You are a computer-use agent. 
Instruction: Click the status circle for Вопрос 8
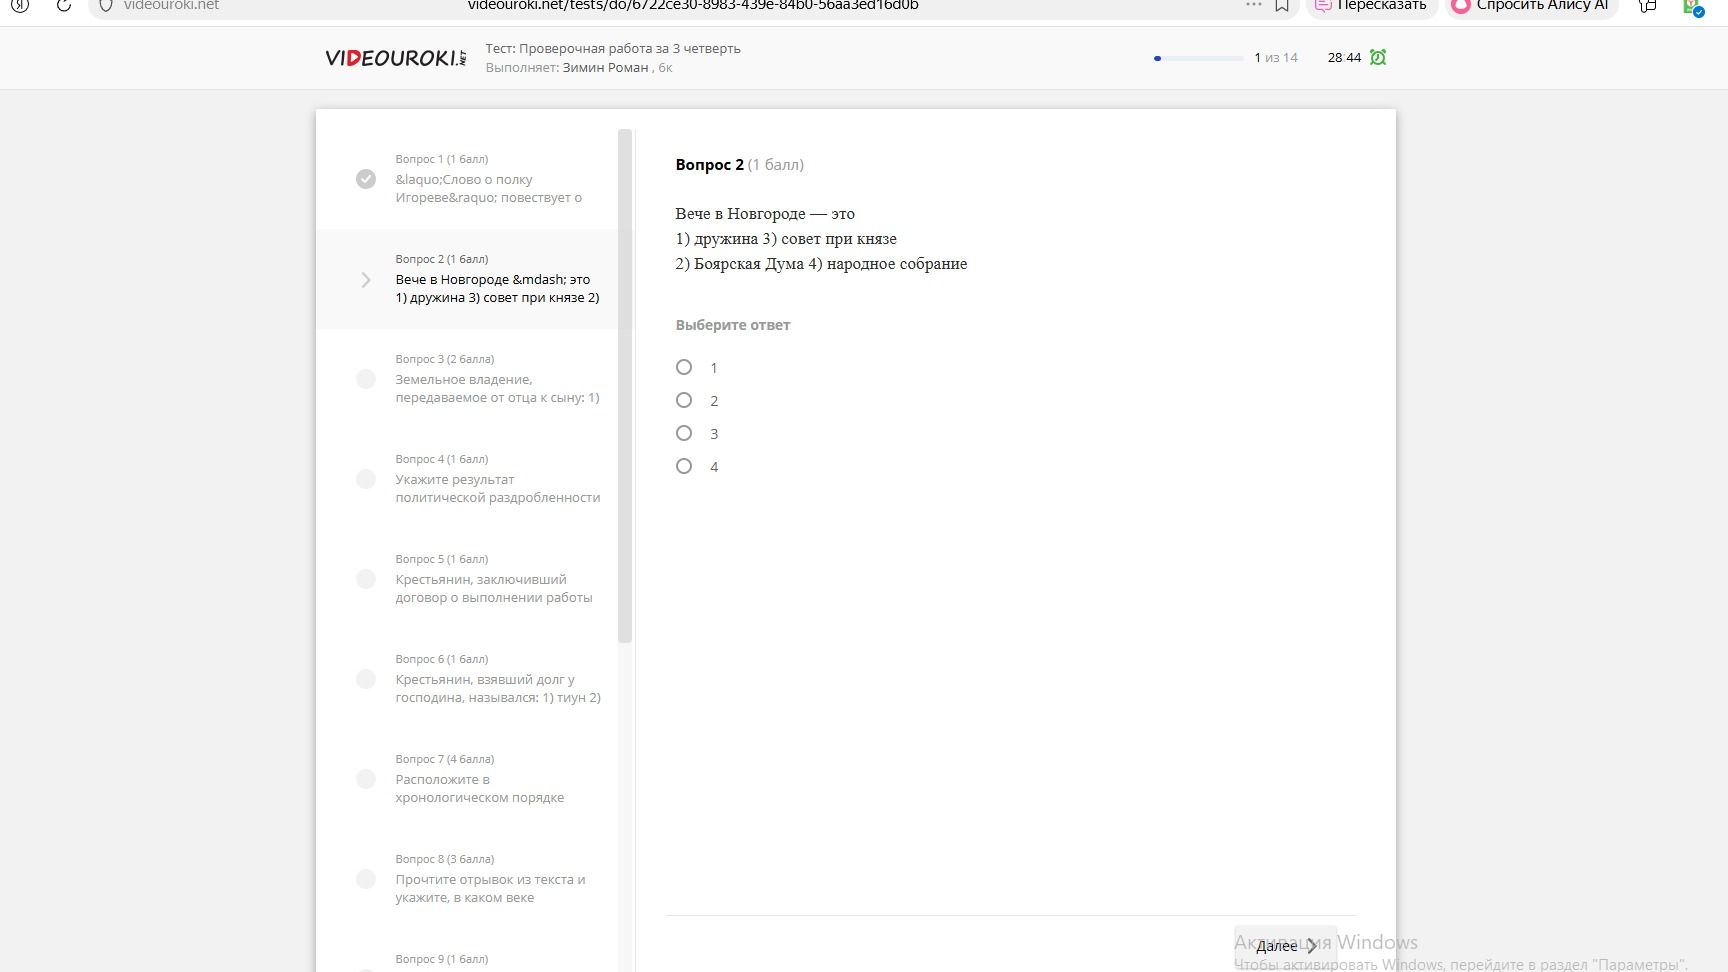tap(366, 879)
